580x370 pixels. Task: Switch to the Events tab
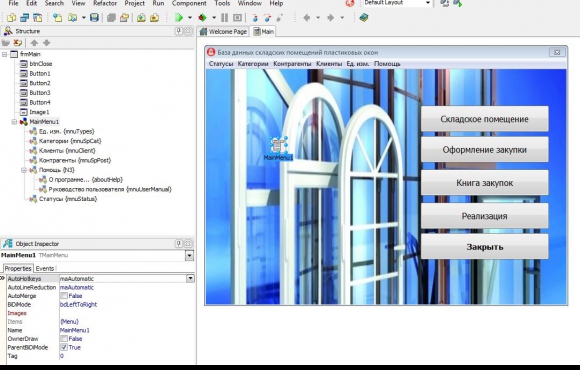[45, 268]
